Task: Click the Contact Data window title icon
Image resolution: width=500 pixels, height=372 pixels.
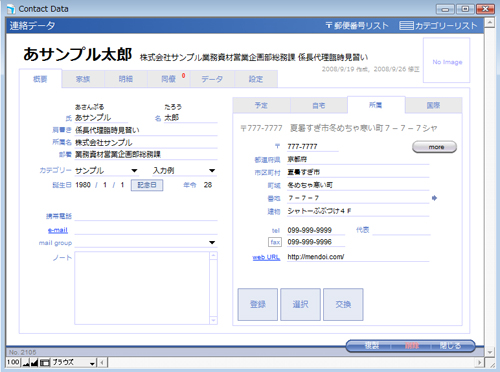Action: pyautogui.click(x=11, y=9)
